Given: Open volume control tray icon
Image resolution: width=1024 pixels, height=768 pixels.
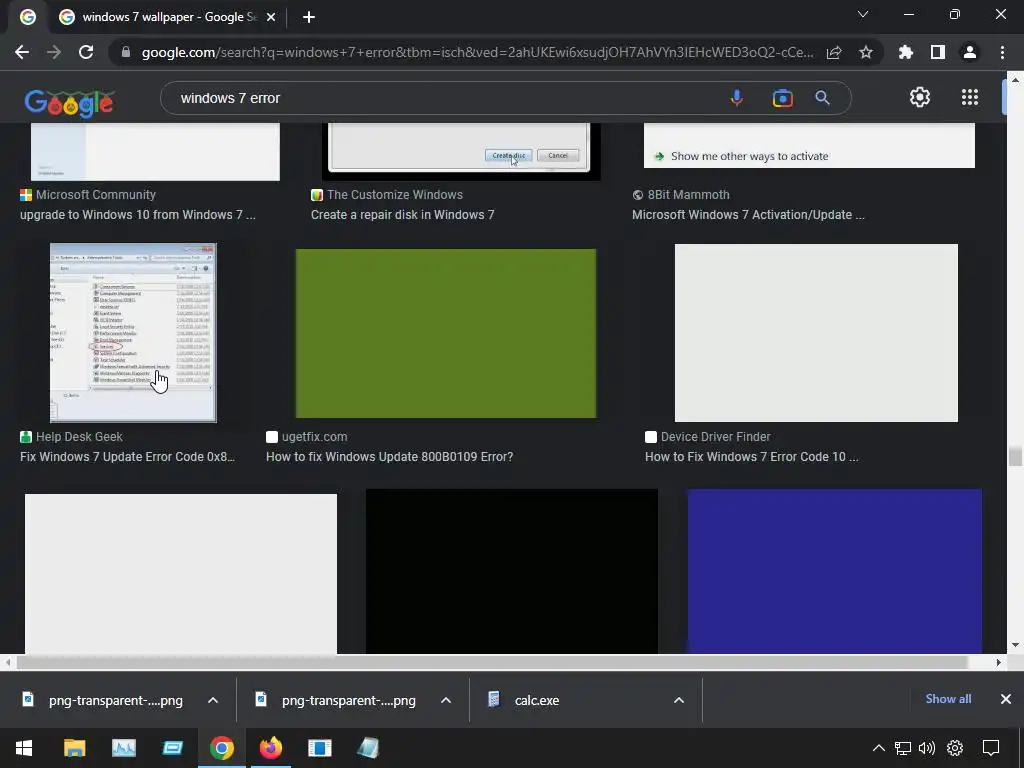Looking at the screenshot, I should click(927, 748).
